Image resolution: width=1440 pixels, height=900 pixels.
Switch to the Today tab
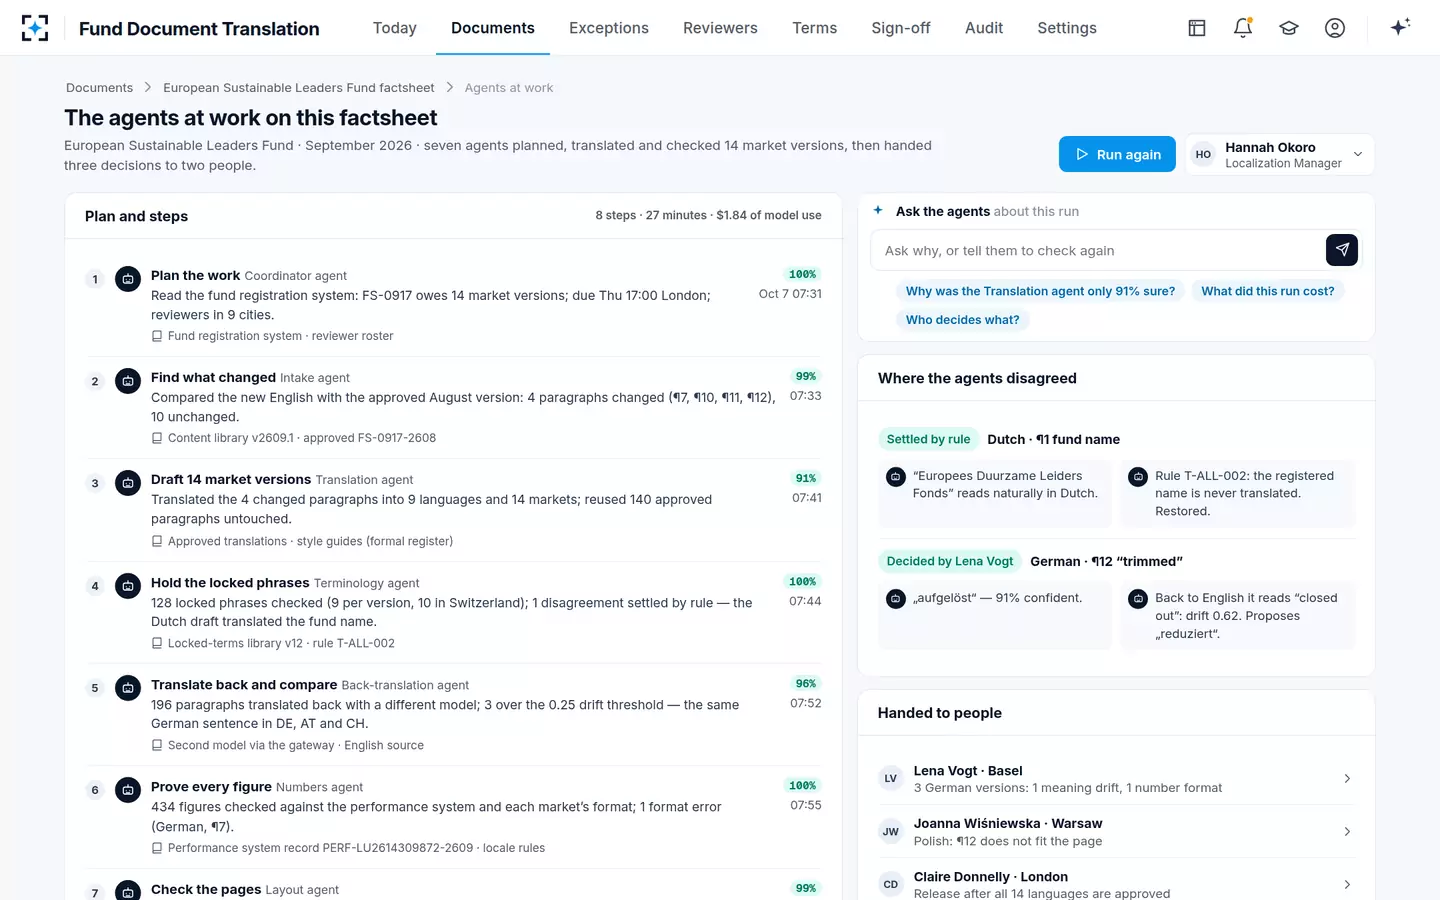coord(395,28)
